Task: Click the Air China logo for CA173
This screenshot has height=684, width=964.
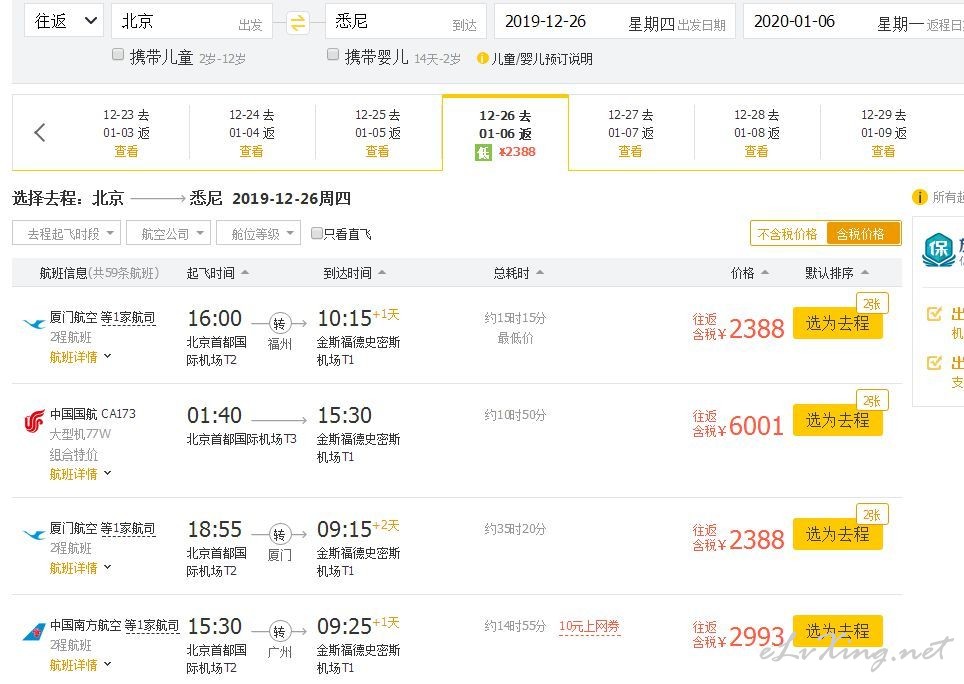Action: point(34,422)
